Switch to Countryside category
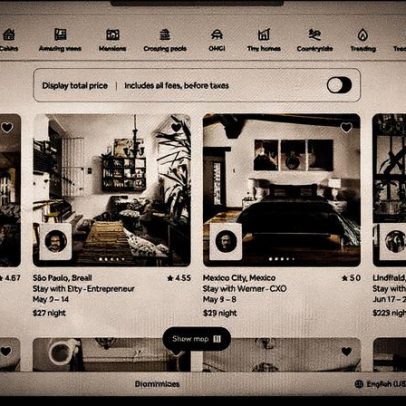406x406 pixels. point(315,40)
